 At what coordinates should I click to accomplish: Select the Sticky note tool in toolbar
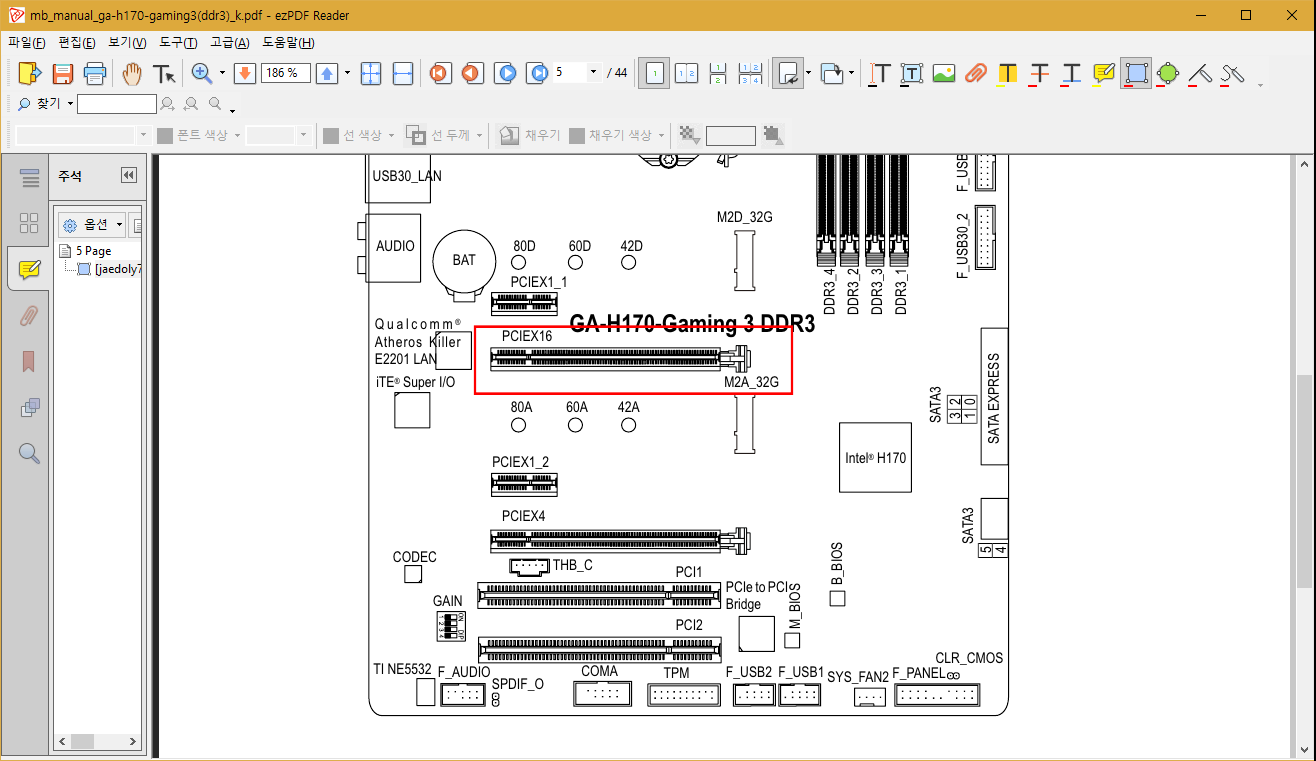pos(1104,73)
